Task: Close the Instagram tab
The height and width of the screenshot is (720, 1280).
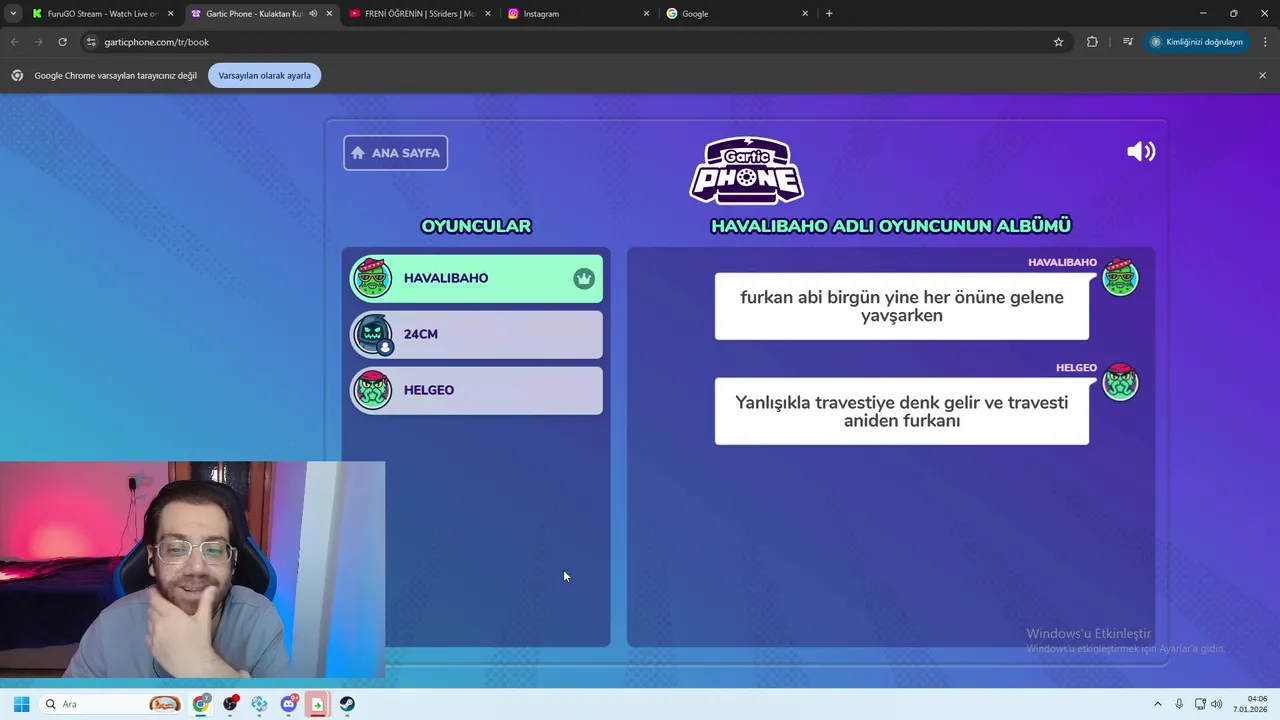Action: coord(646,14)
